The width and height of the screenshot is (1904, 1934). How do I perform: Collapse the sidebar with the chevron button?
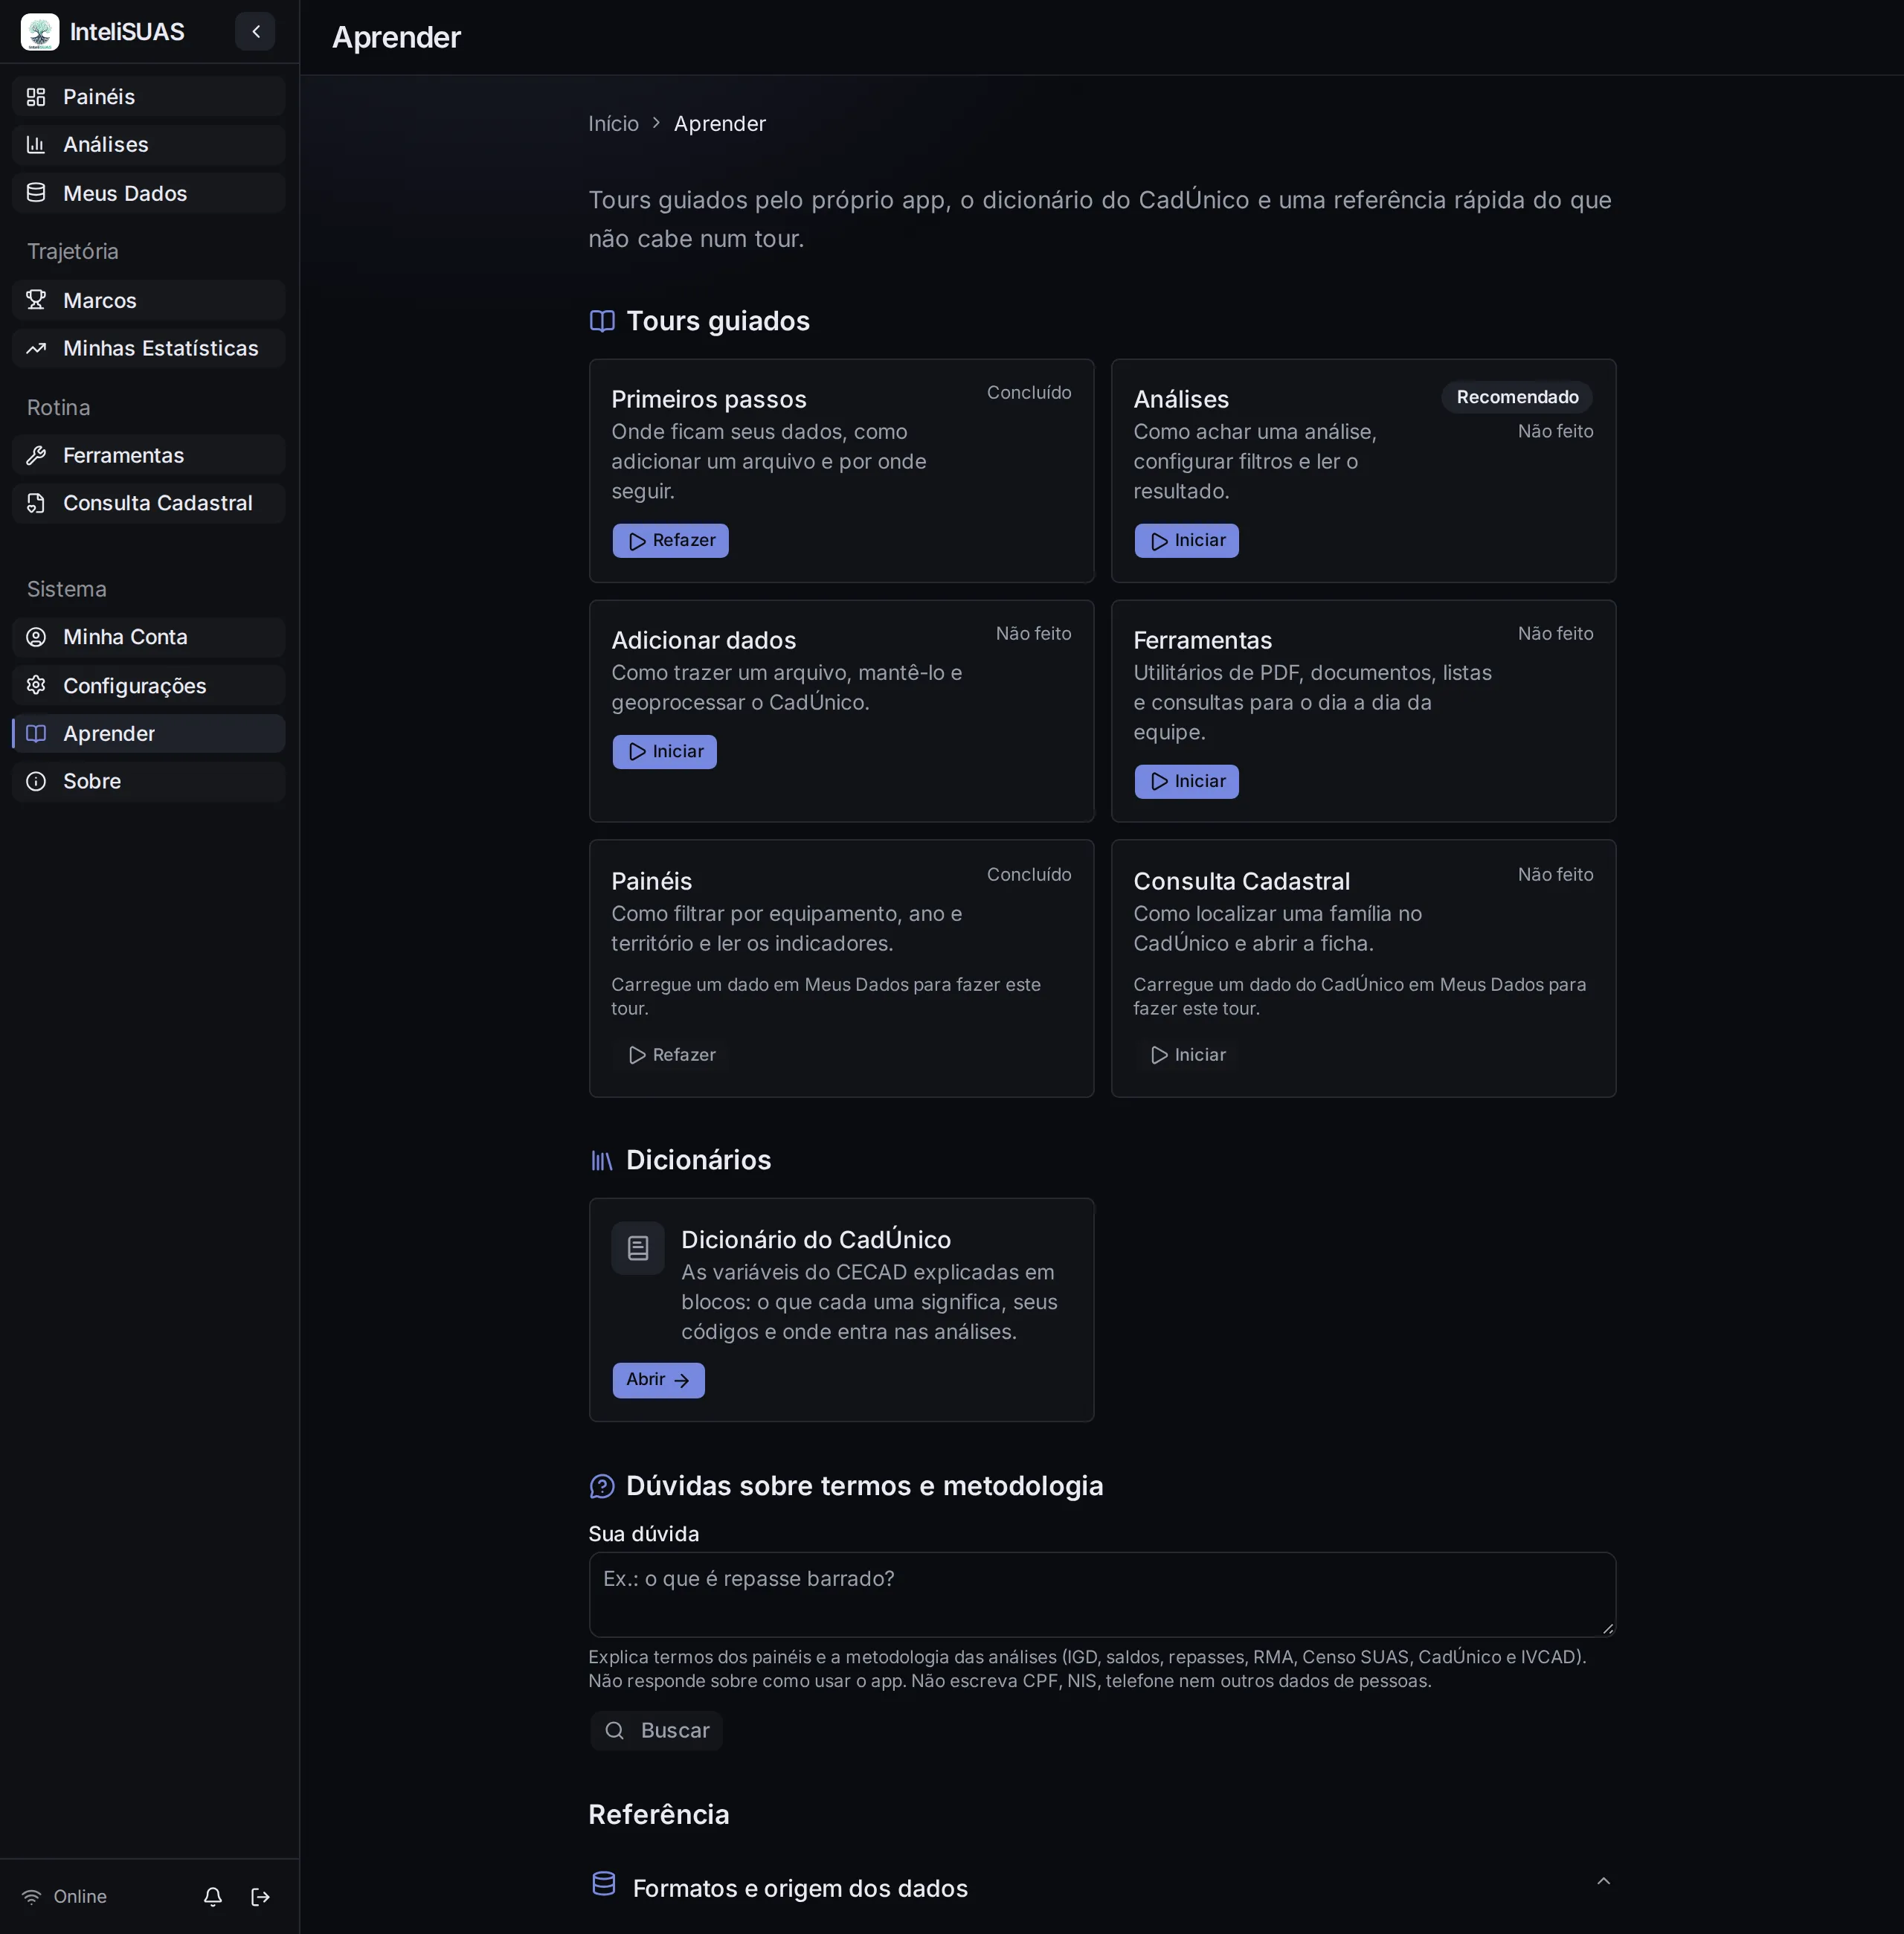(255, 32)
